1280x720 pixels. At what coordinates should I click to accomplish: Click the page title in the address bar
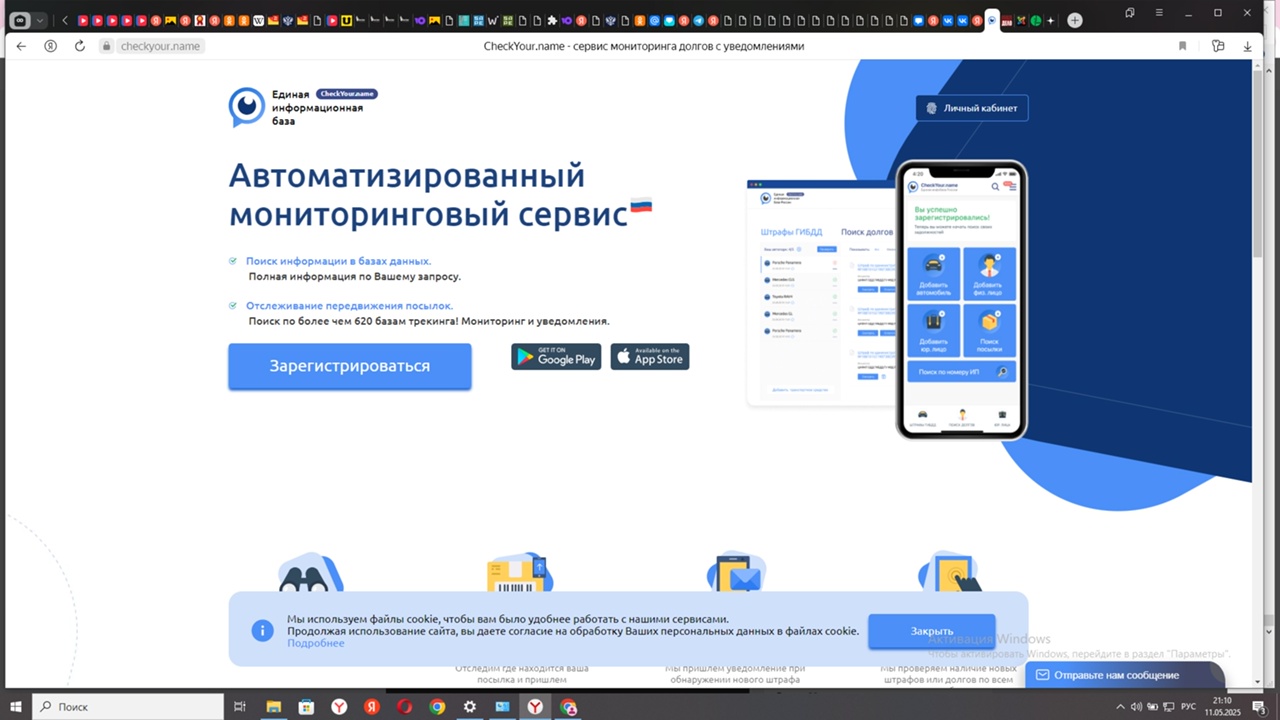tap(644, 46)
